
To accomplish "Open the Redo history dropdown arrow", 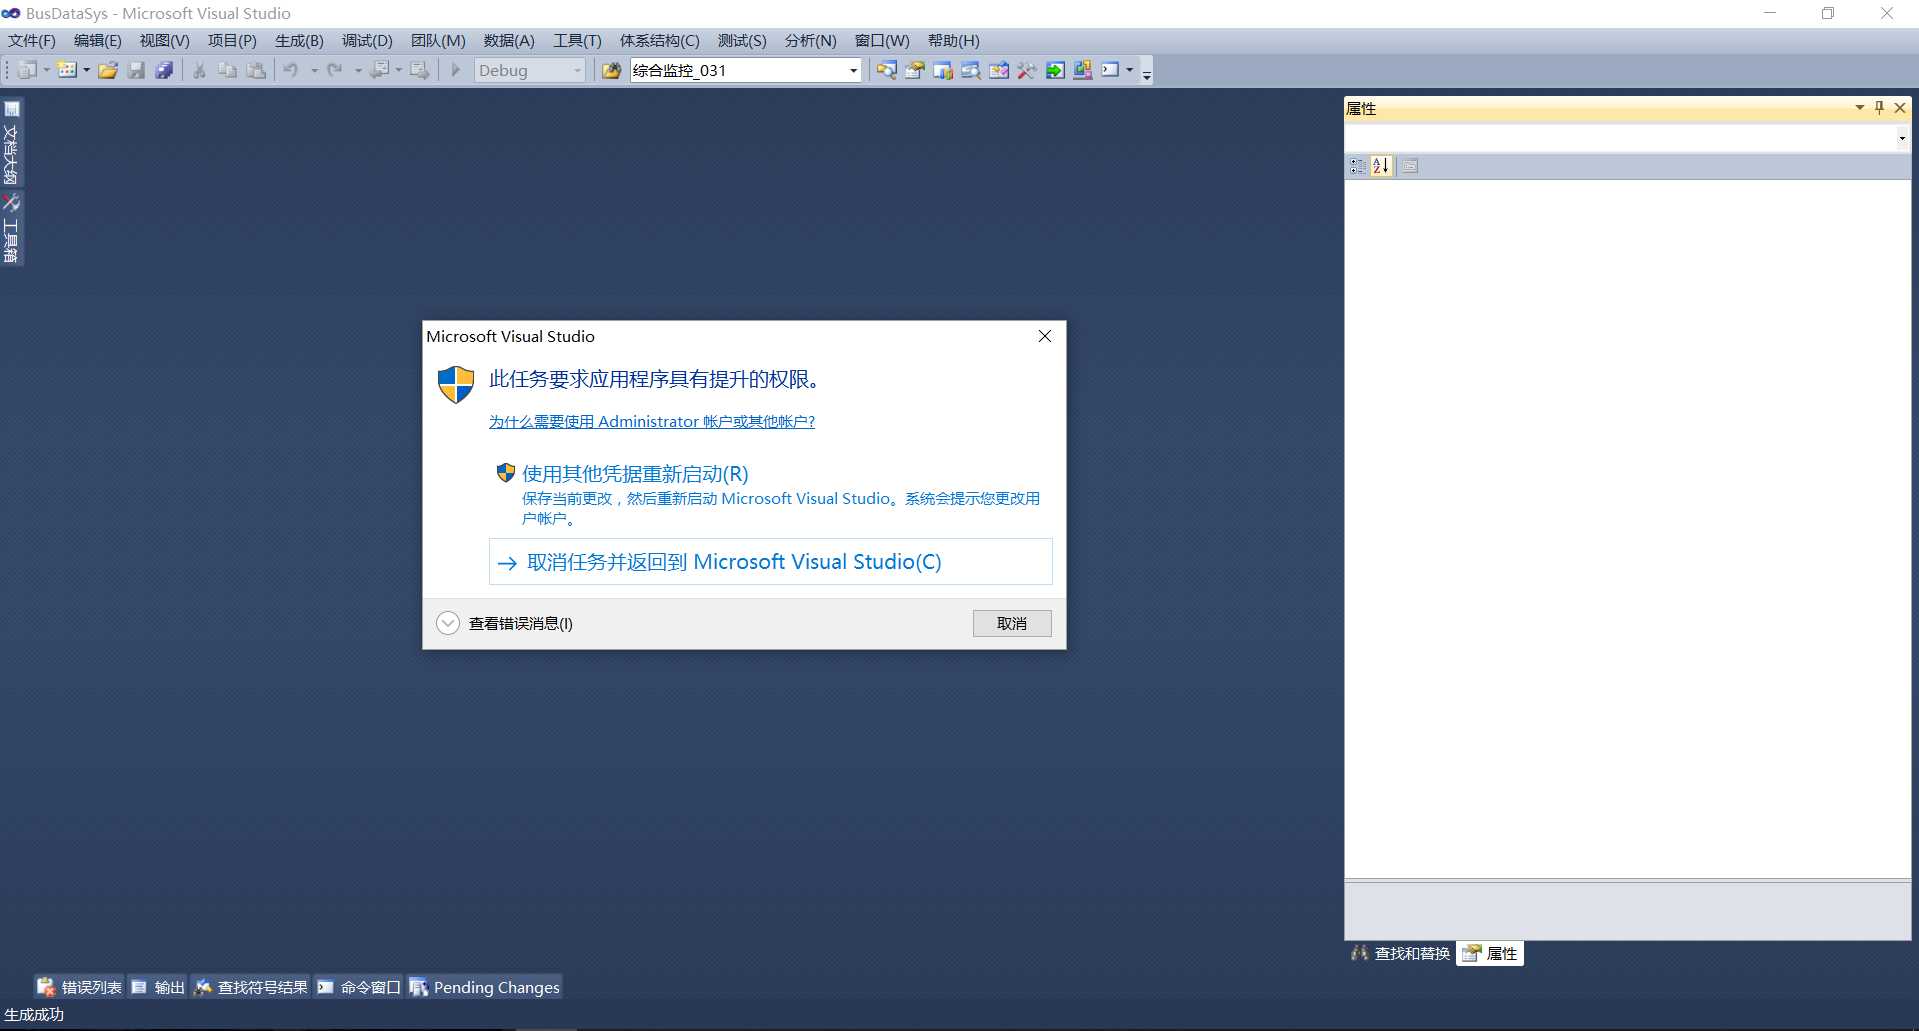I will [358, 70].
